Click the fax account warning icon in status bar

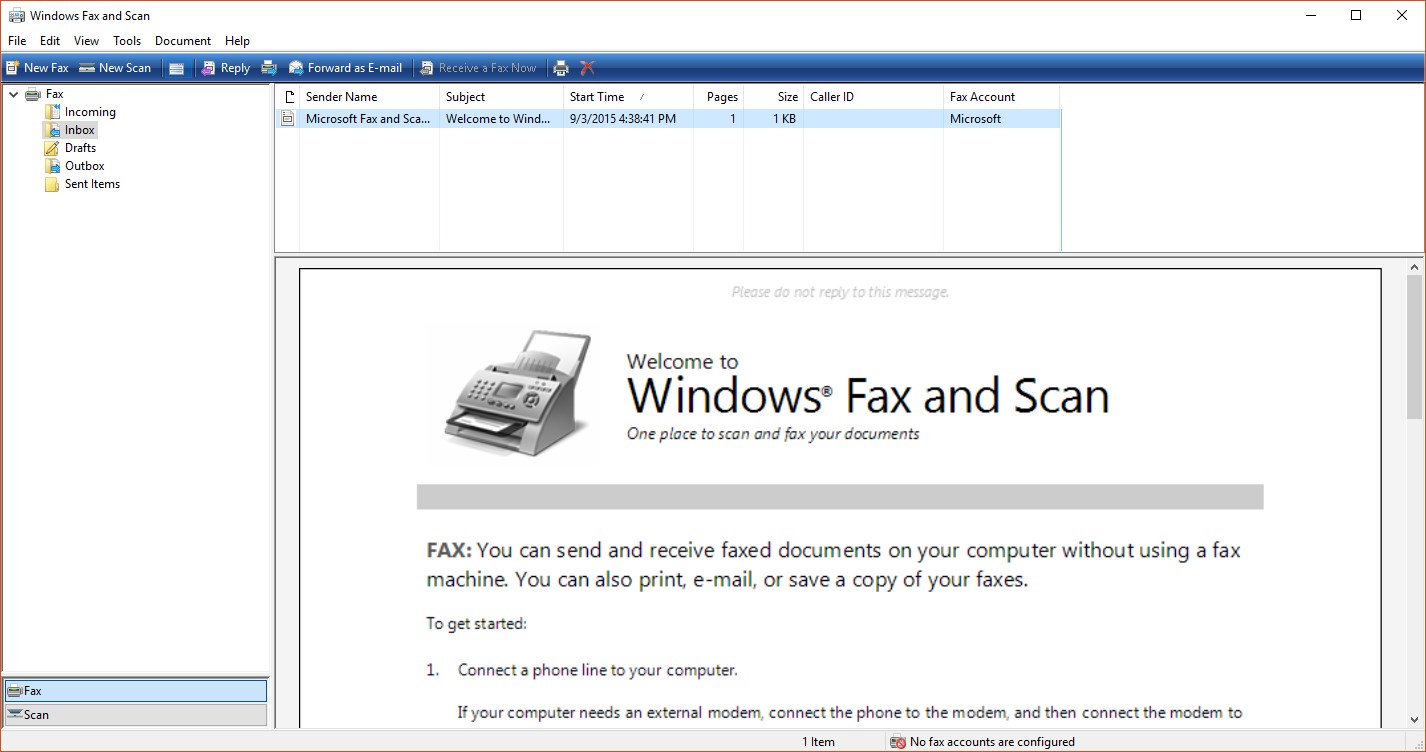897,741
